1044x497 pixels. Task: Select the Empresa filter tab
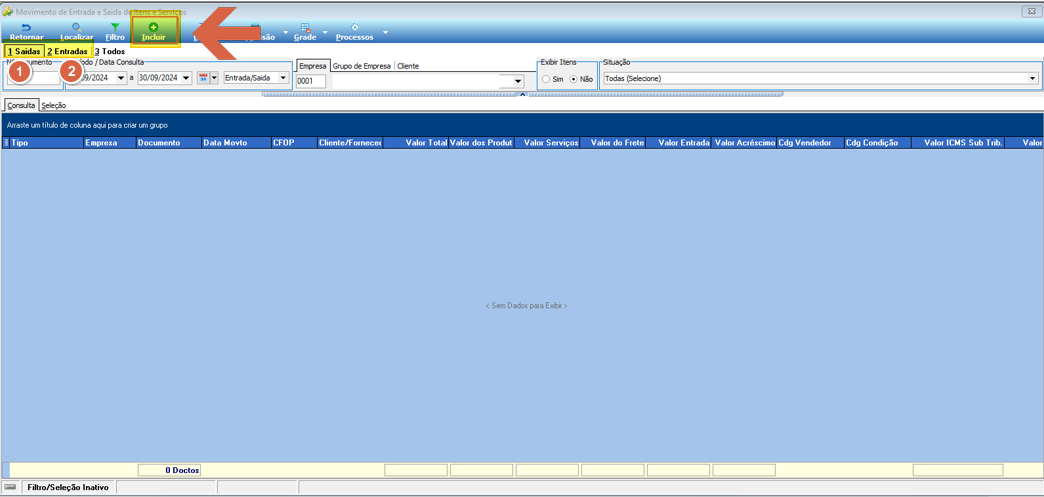tap(312, 66)
